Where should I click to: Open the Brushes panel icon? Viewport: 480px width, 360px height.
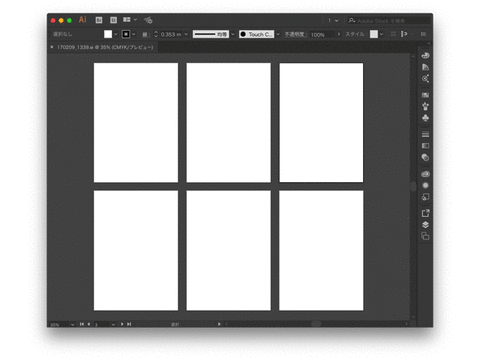click(x=425, y=107)
